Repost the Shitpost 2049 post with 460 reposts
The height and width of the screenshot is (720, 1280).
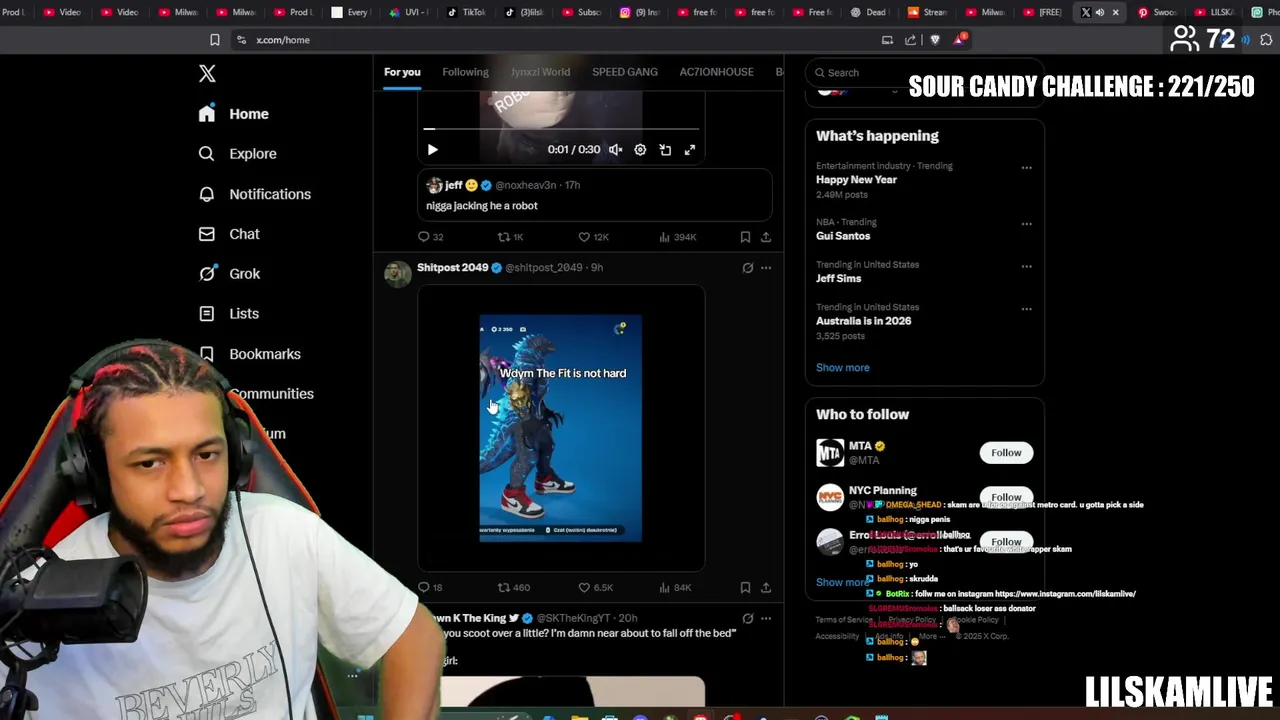tap(514, 588)
